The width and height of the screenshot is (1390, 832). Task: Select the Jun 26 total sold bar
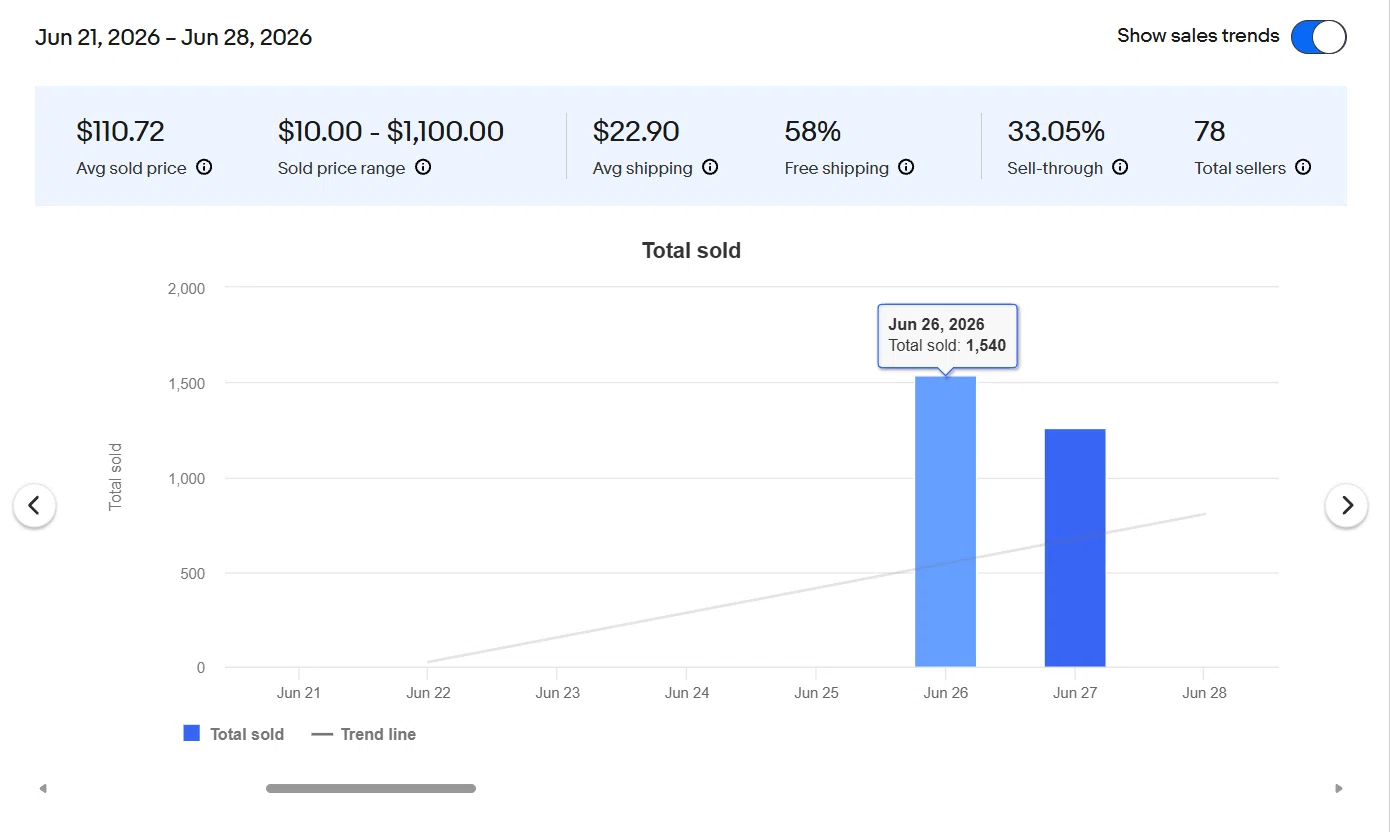pyautogui.click(x=945, y=522)
